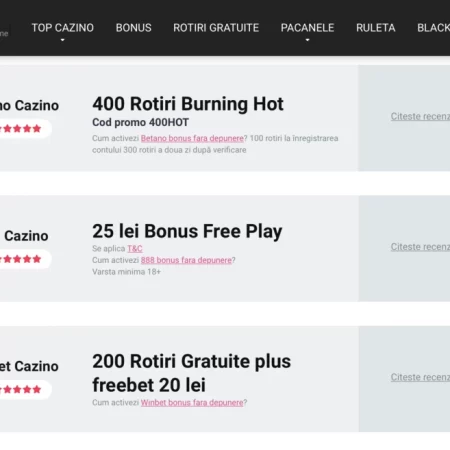Follow the Betano bonus fara depunere link

coord(192,138)
